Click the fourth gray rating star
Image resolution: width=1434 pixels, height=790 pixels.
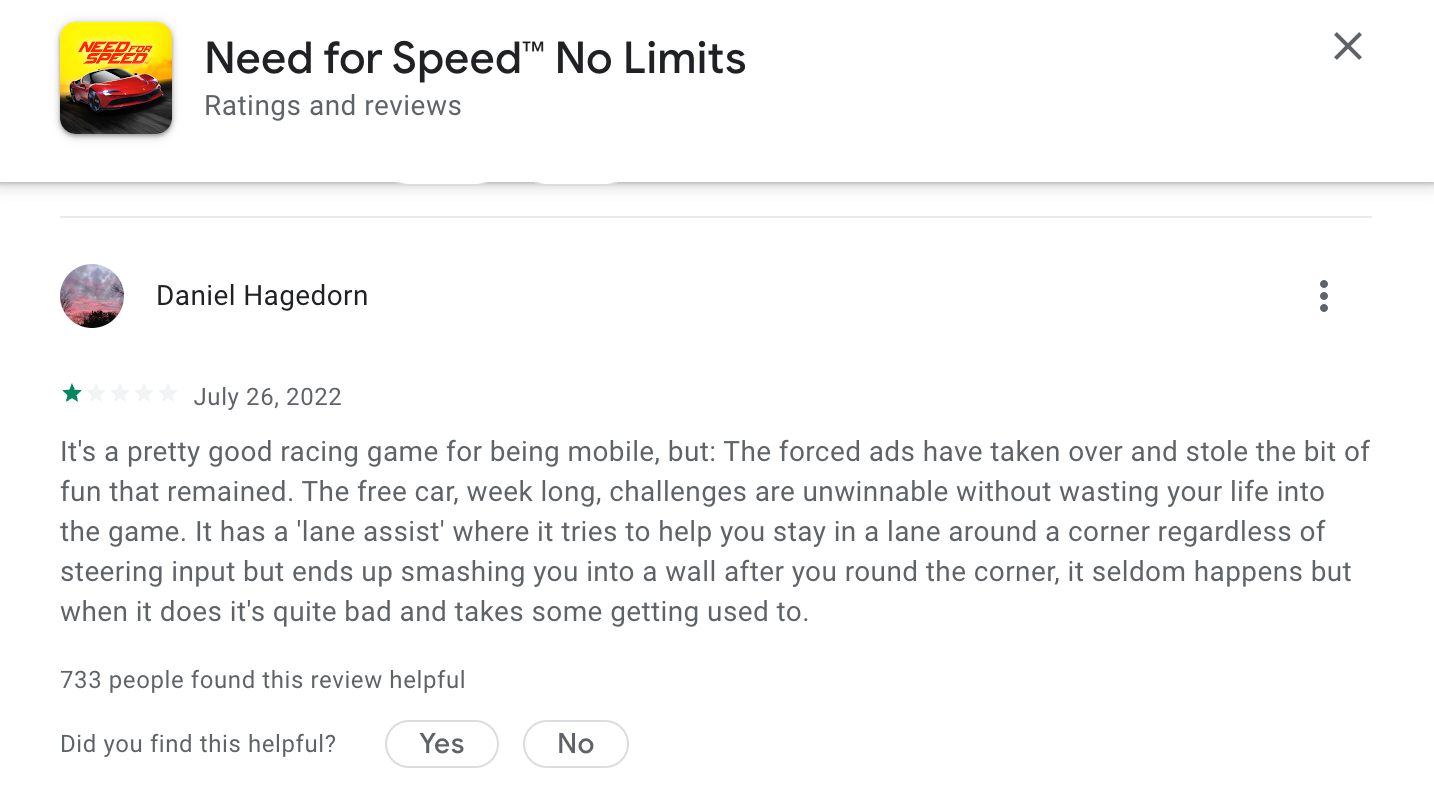(x=144, y=394)
